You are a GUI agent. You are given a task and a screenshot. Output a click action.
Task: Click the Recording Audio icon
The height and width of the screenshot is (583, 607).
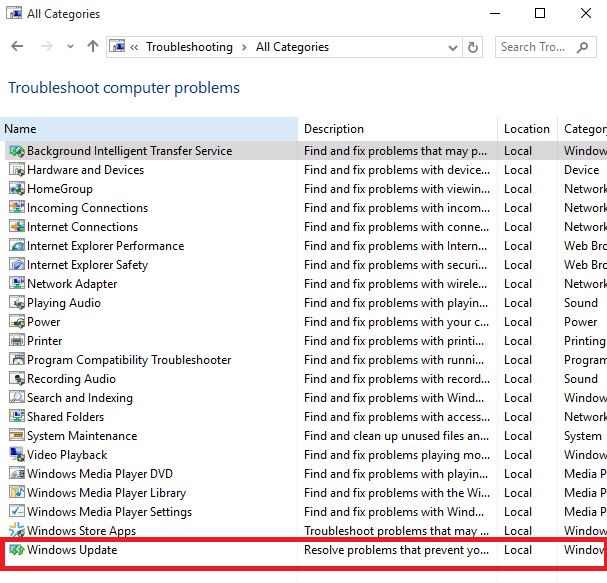(x=17, y=379)
